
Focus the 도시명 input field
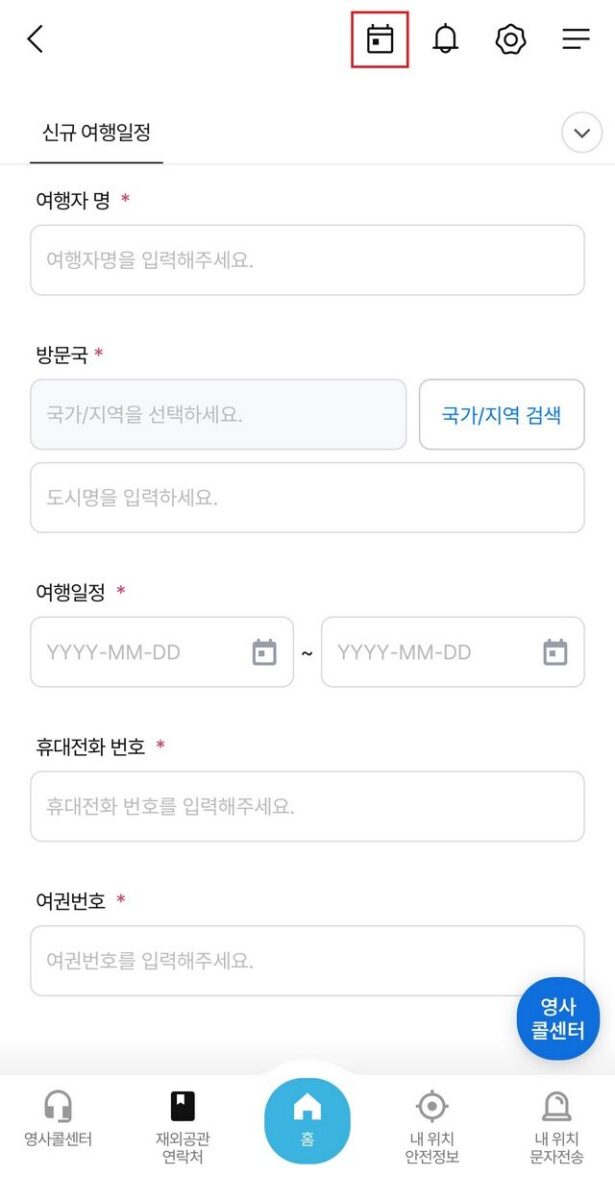click(x=307, y=497)
